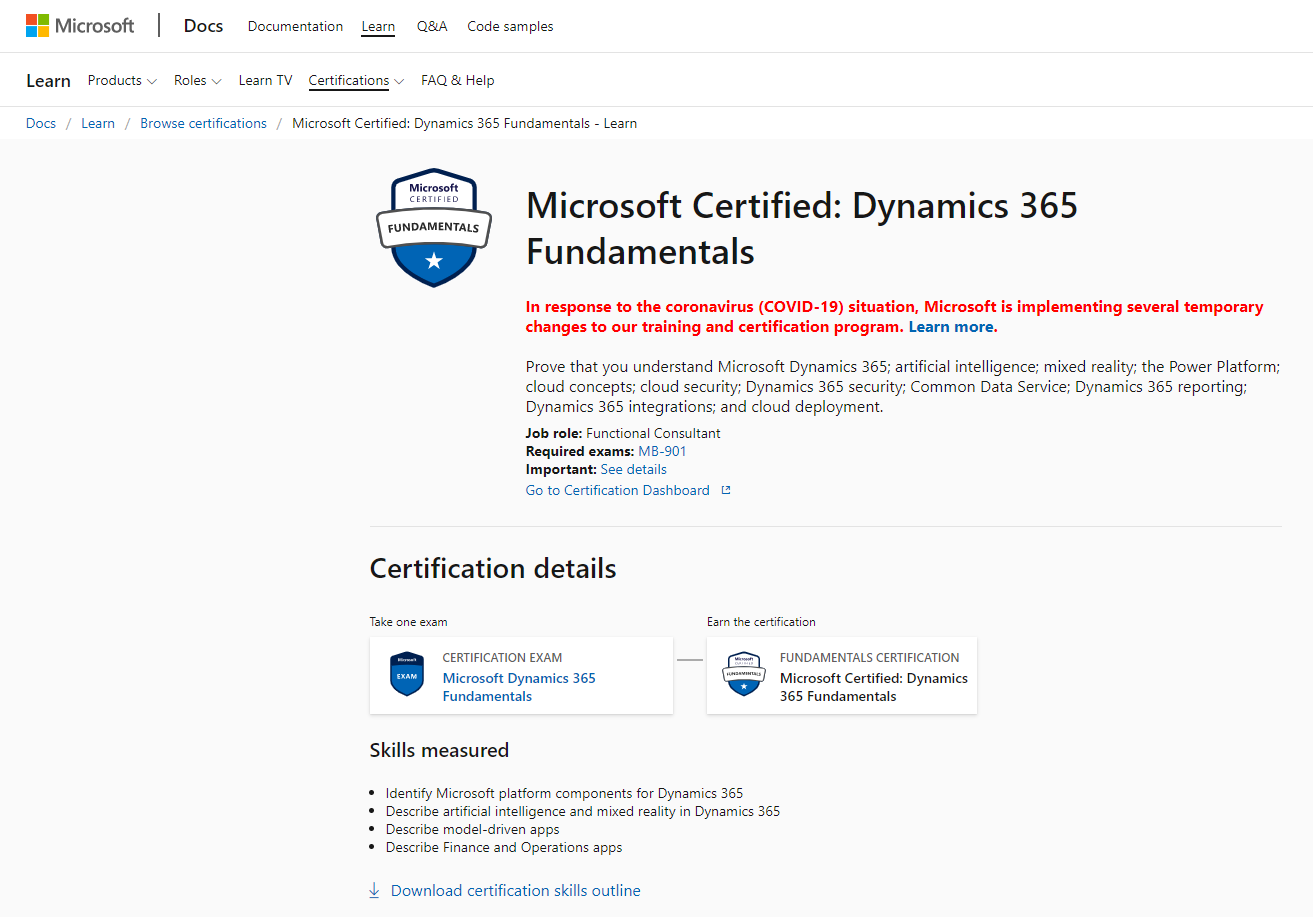
Task: Click the 'CERTIFICATION EXAM' card label
Action: point(503,658)
